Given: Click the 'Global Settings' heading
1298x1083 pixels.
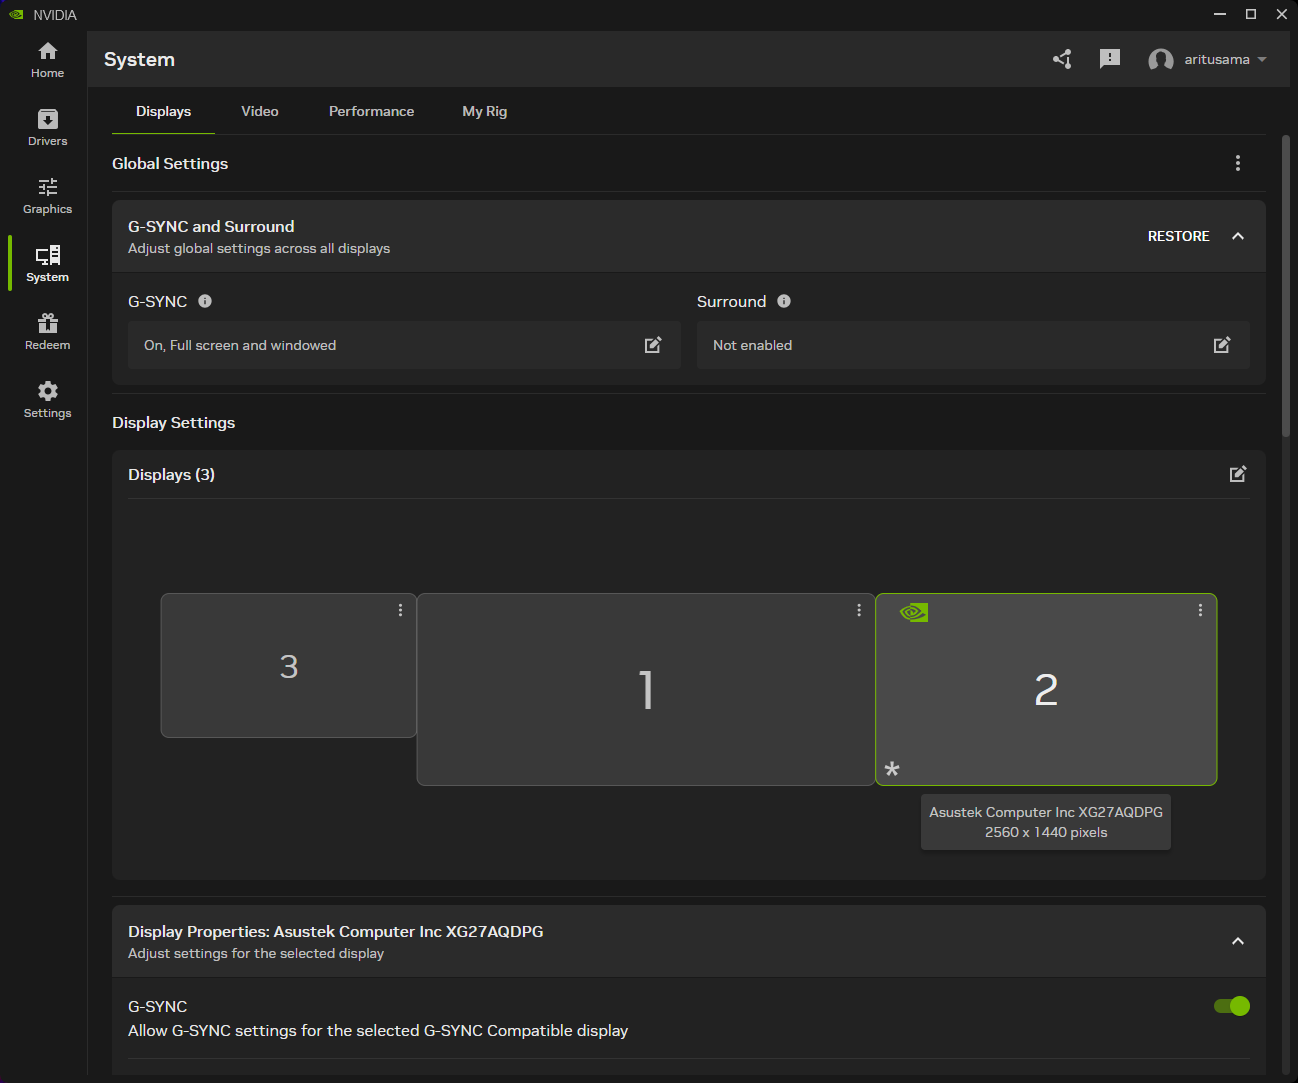Looking at the screenshot, I should (170, 164).
